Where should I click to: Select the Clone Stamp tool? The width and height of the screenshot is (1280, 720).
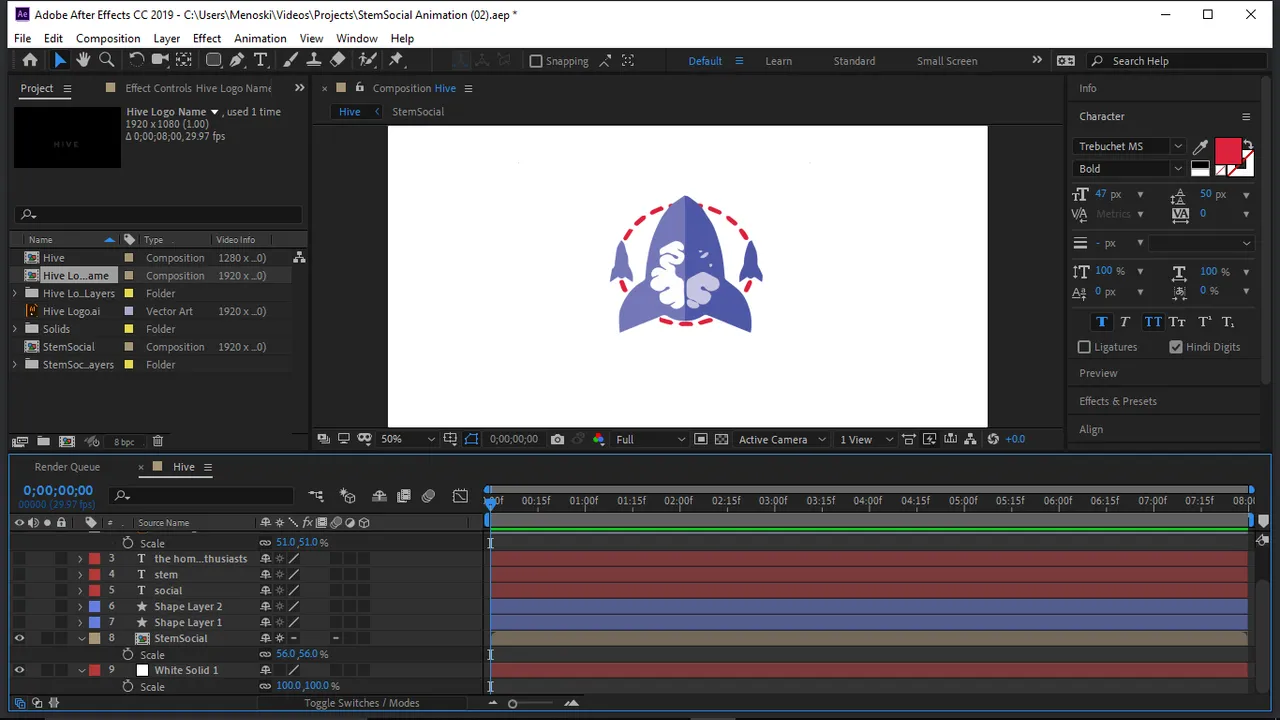coord(314,60)
